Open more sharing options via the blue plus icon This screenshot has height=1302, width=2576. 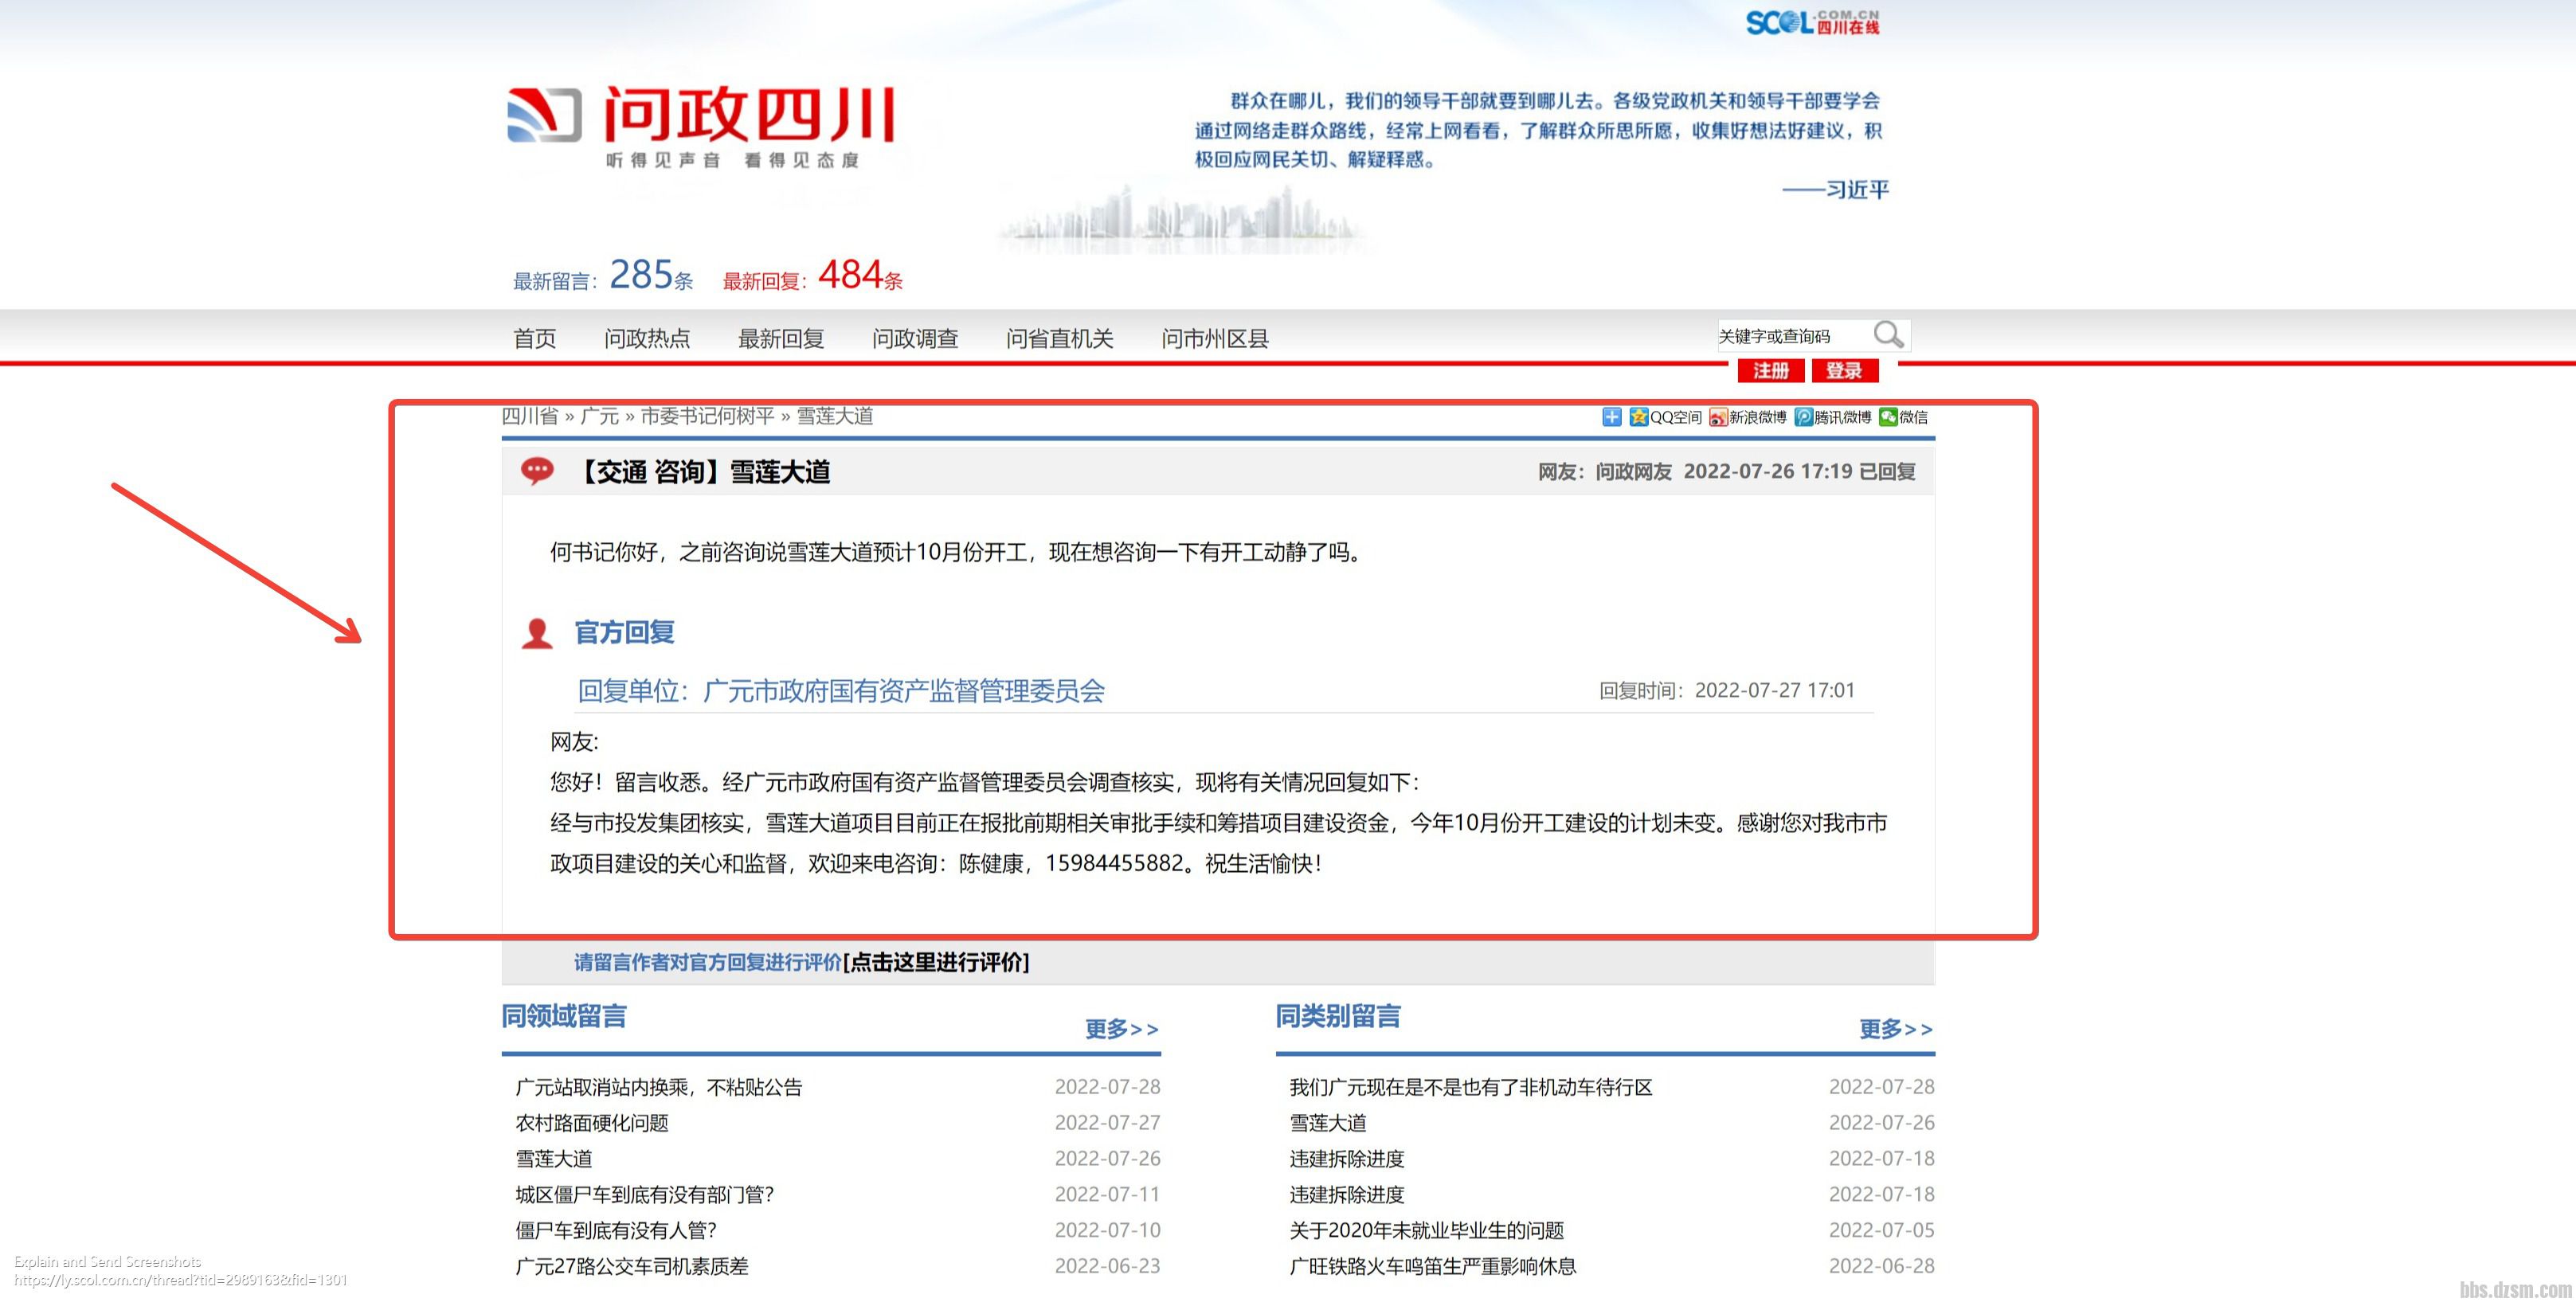pyautogui.click(x=1611, y=417)
